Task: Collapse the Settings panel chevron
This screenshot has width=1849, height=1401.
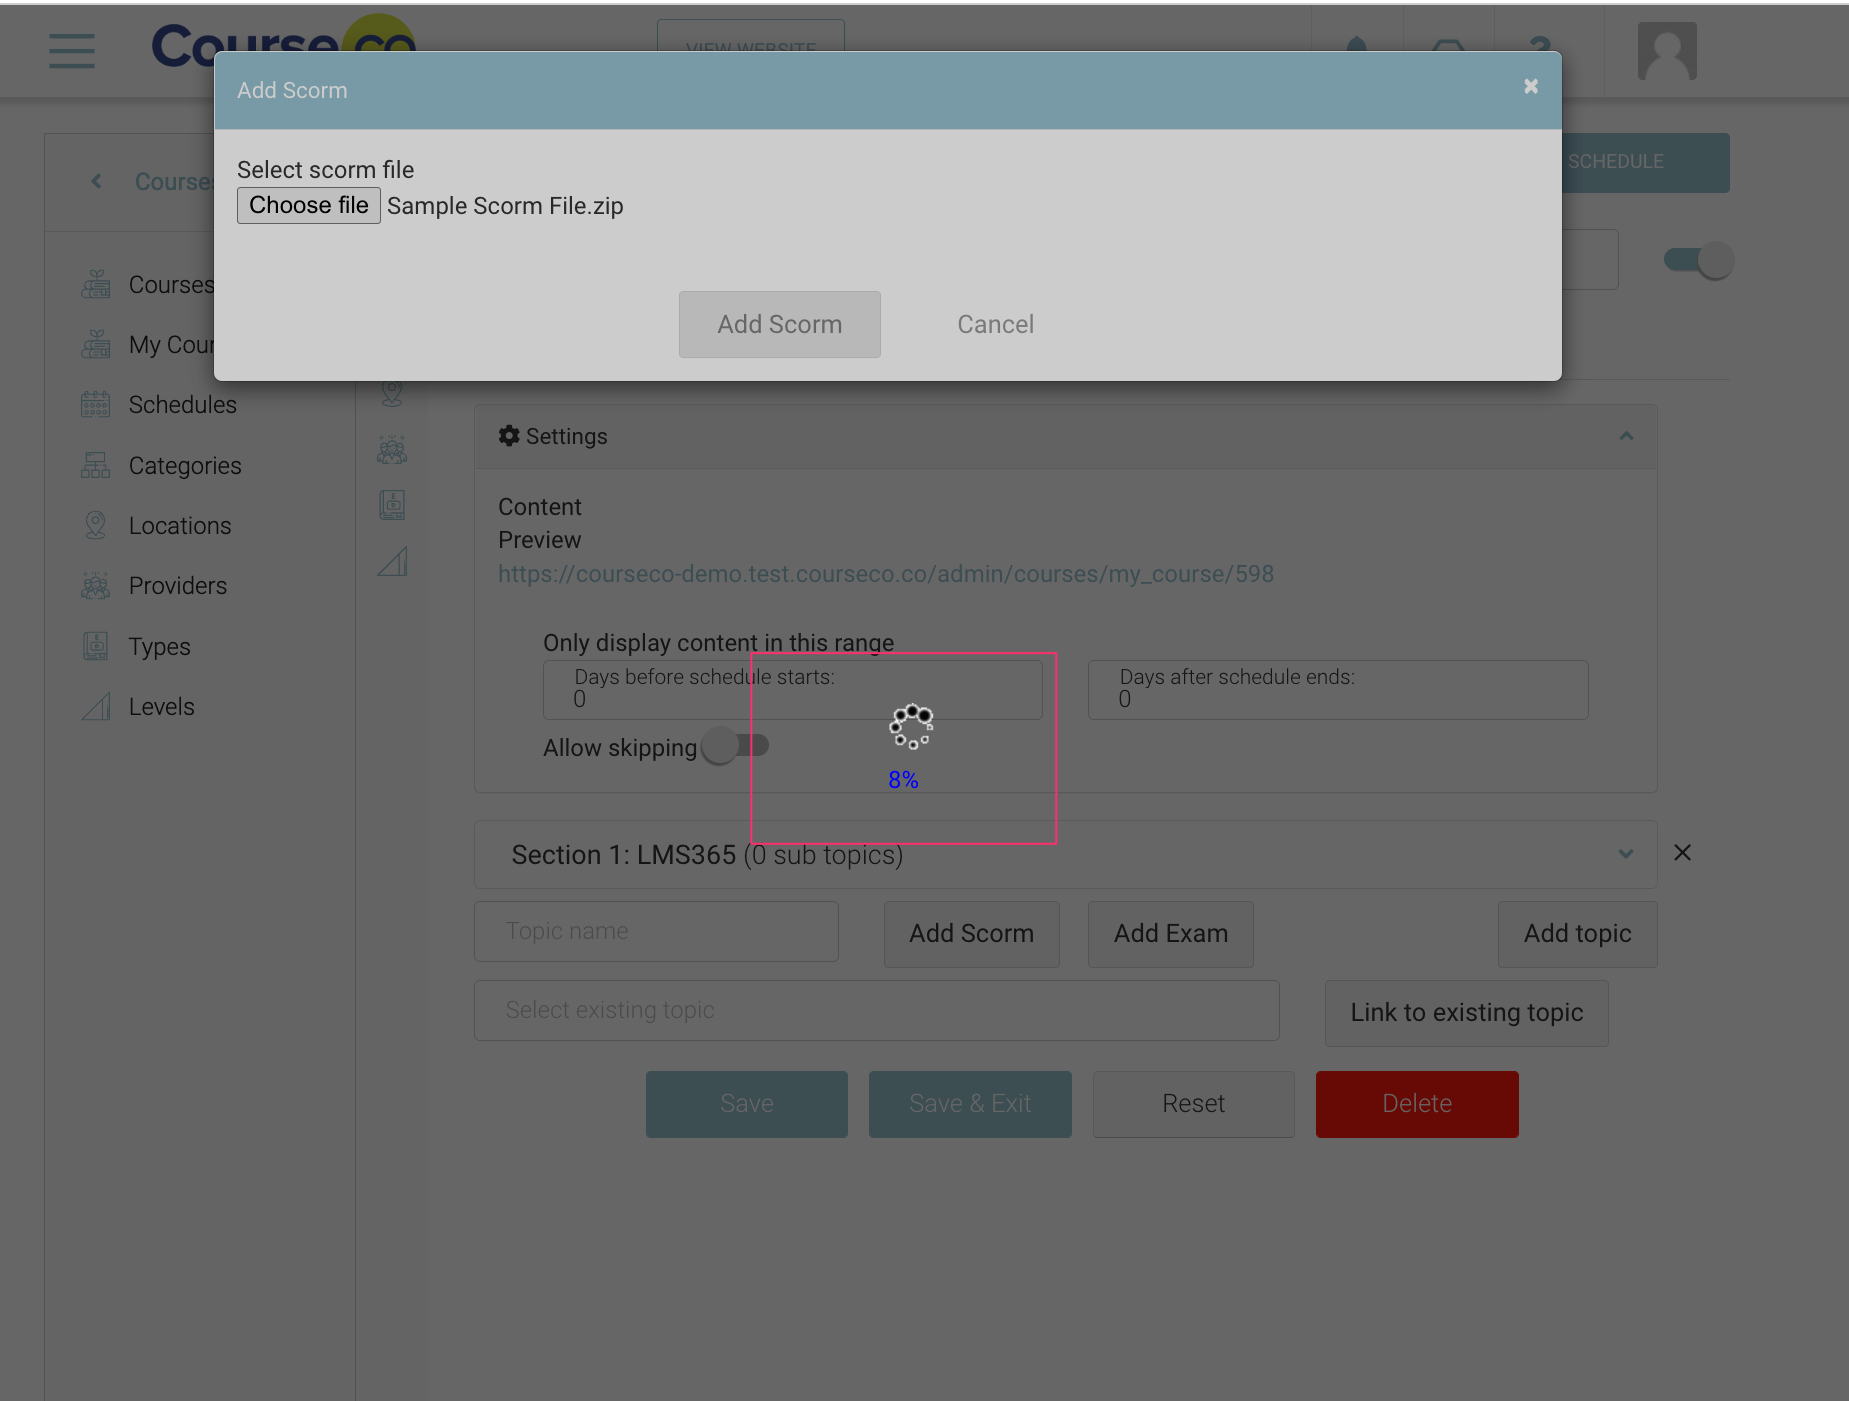Action: pos(1626,437)
